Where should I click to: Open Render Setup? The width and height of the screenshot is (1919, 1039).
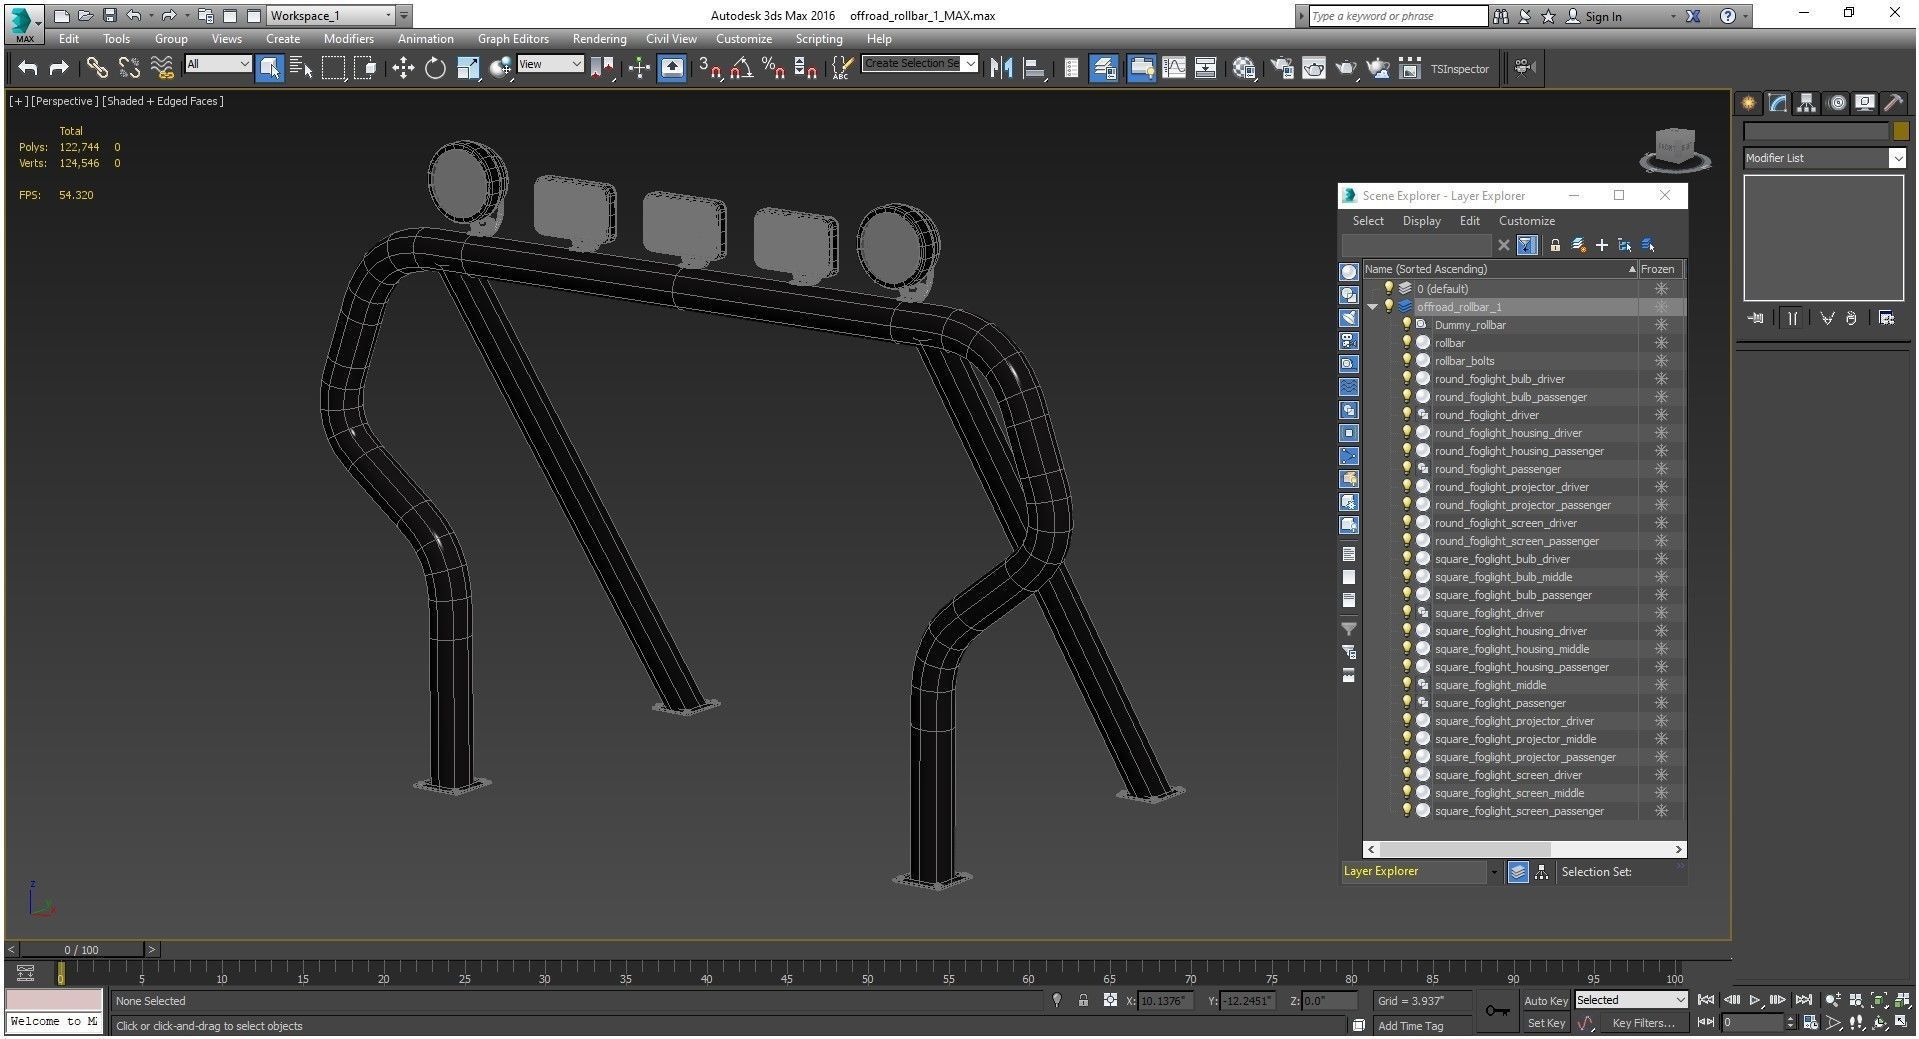(1282, 68)
